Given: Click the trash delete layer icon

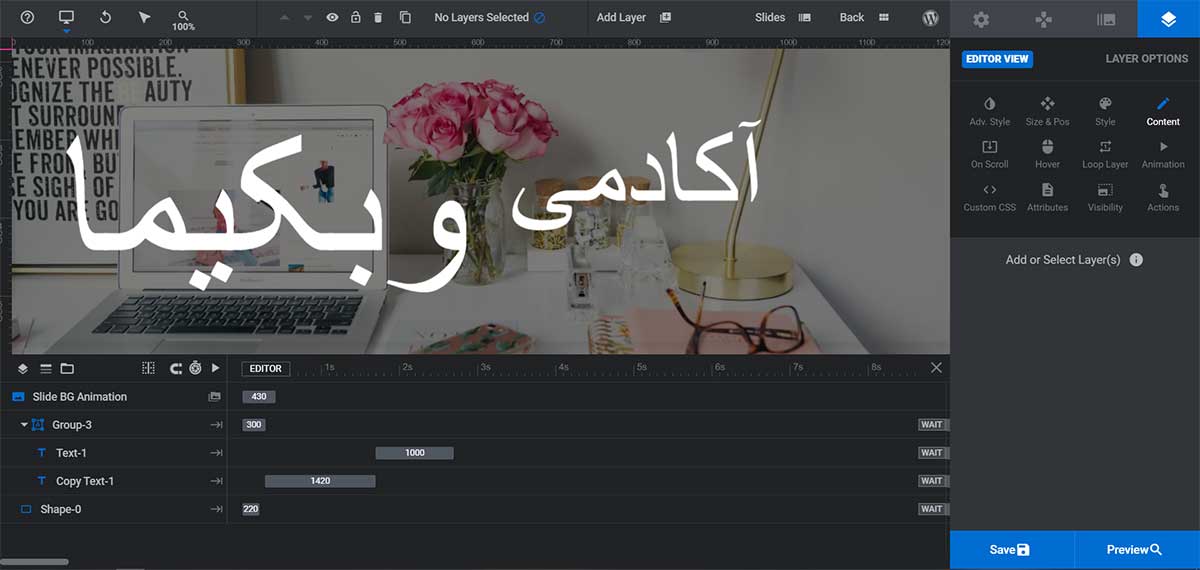Looking at the screenshot, I should click(378, 18).
